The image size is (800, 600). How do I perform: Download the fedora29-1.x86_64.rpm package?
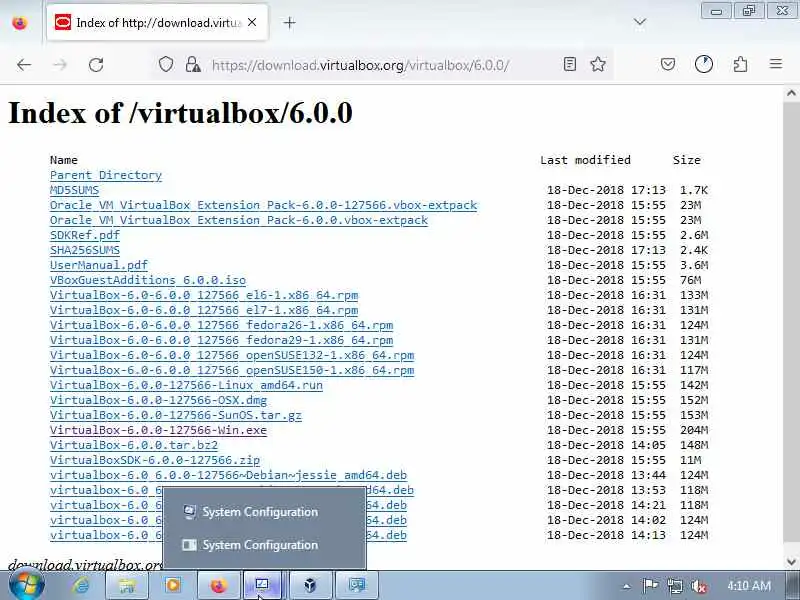coord(221,340)
